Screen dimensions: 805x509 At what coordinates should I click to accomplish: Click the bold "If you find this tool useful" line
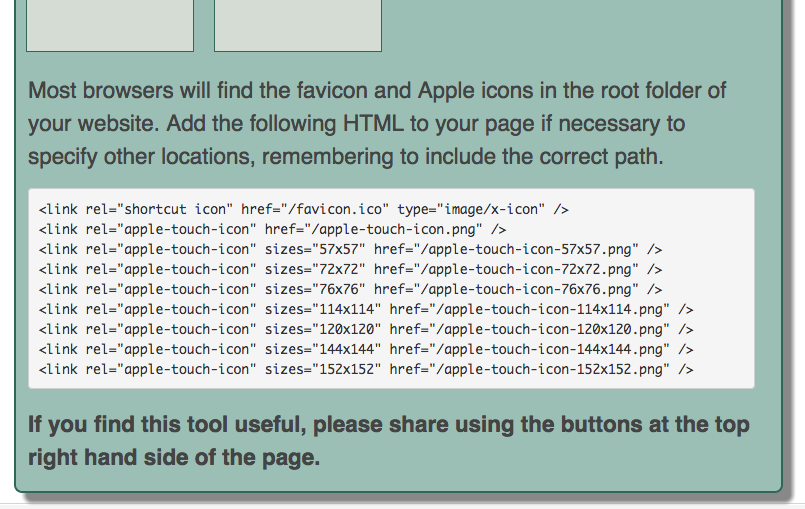pyautogui.click(x=389, y=425)
